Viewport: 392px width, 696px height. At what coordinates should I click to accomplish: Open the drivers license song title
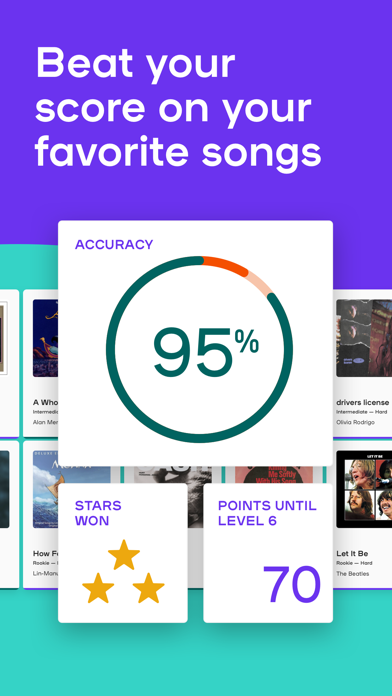click(363, 402)
